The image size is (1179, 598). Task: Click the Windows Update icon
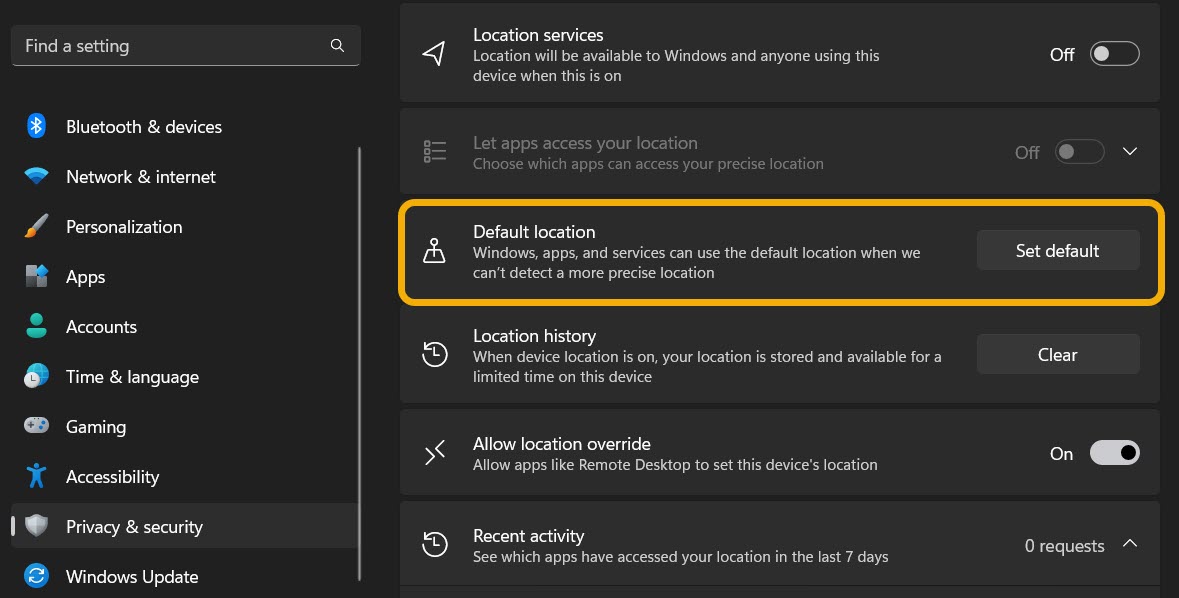pyautogui.click(x=37, y=576)
